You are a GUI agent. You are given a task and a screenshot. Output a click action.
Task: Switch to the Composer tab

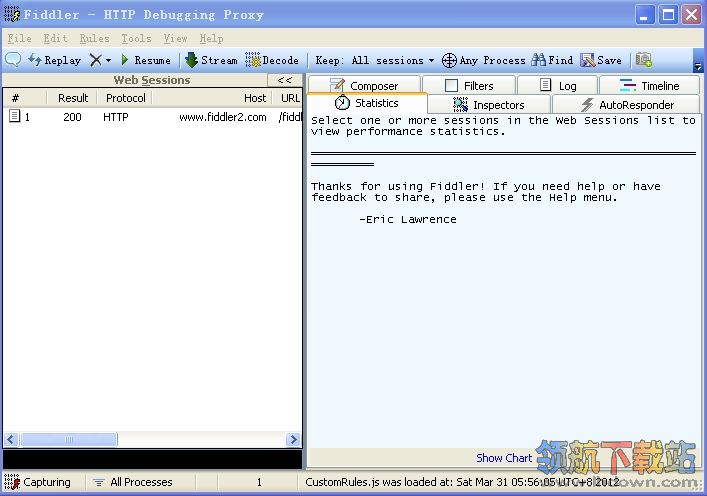tap(364, 85)
